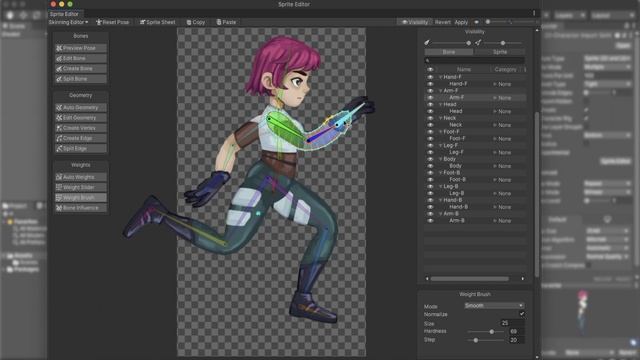This screenshot has width=640, height=360.
Task: Open the Skinning Editor dropdown
Action: [68, 22]
